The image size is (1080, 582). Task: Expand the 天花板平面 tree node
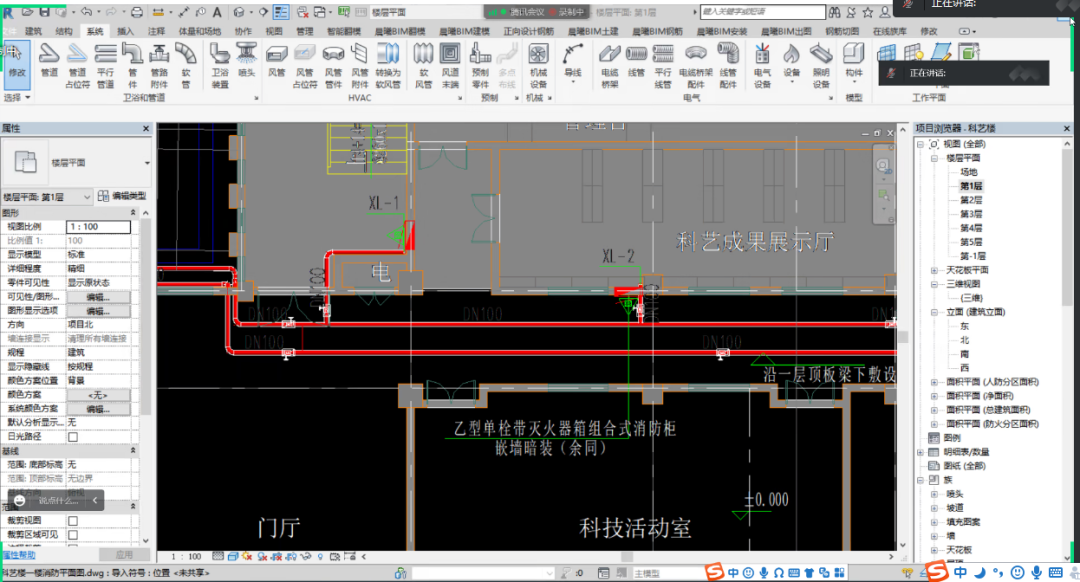pos(936,270)
